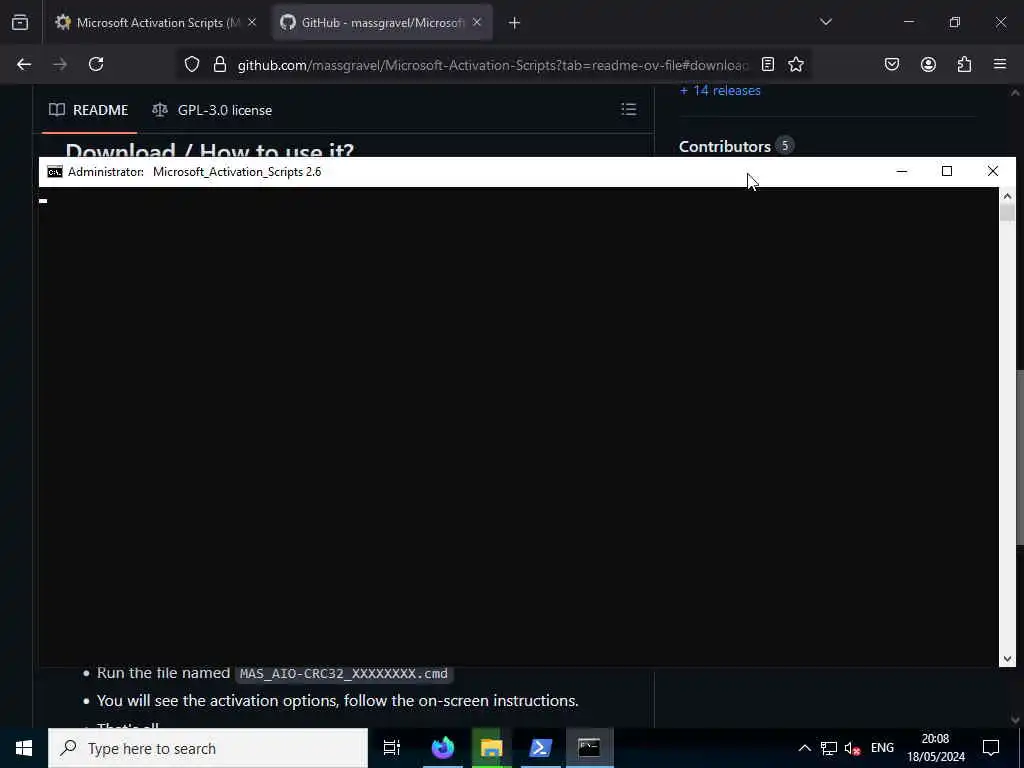Open Task View on the taskbar
Image resolution: width=1024 pixels, height=768 pixels.
(x=392, y=748)
